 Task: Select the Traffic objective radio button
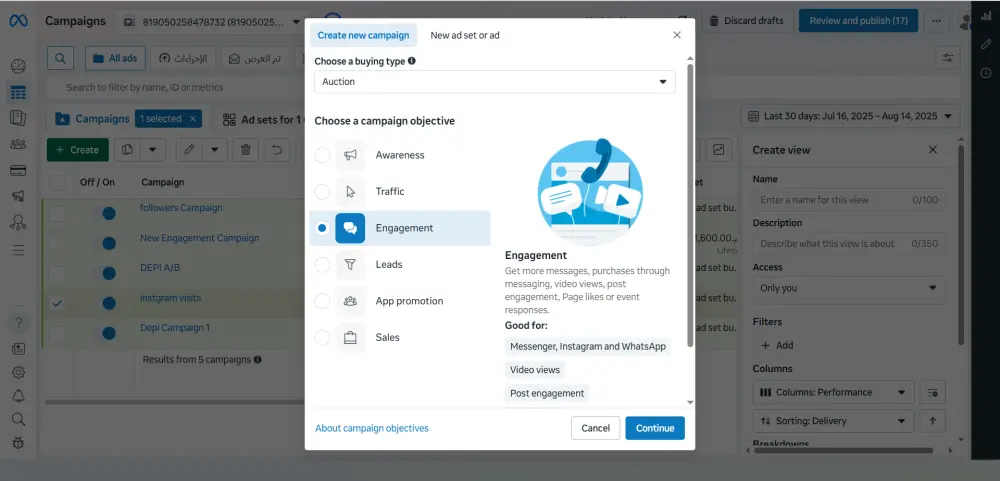(323, 191)
